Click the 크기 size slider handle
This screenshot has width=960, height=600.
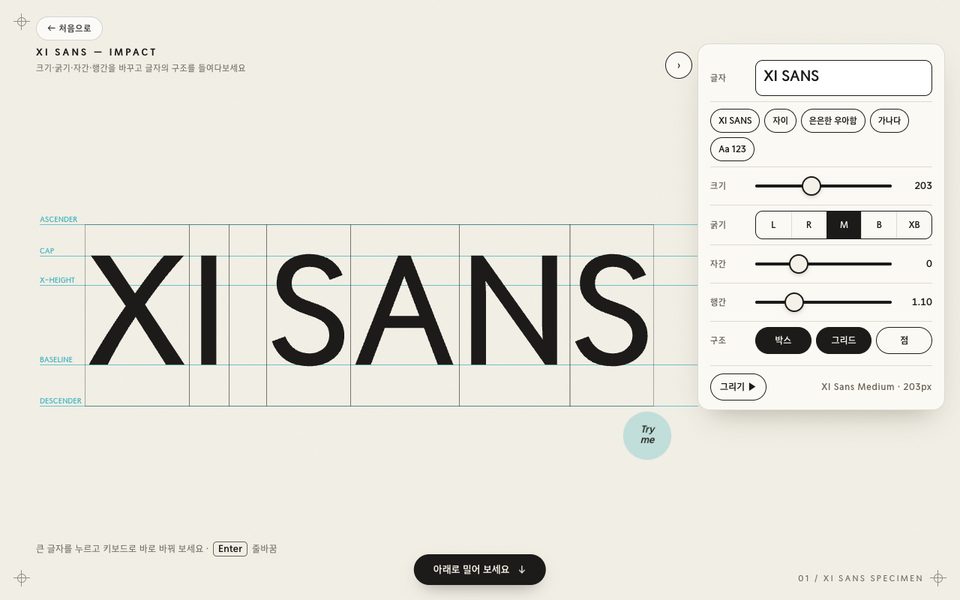(x=811, y=186)
